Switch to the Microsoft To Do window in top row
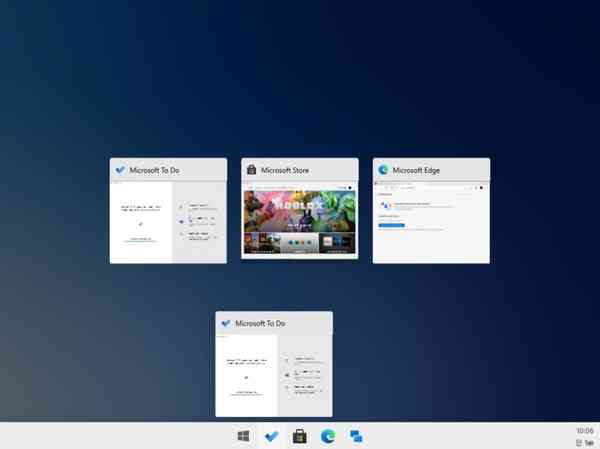Image resolution: width=600 pixels, height=449 pixels. pyautogui.click(x=168, y=222)
